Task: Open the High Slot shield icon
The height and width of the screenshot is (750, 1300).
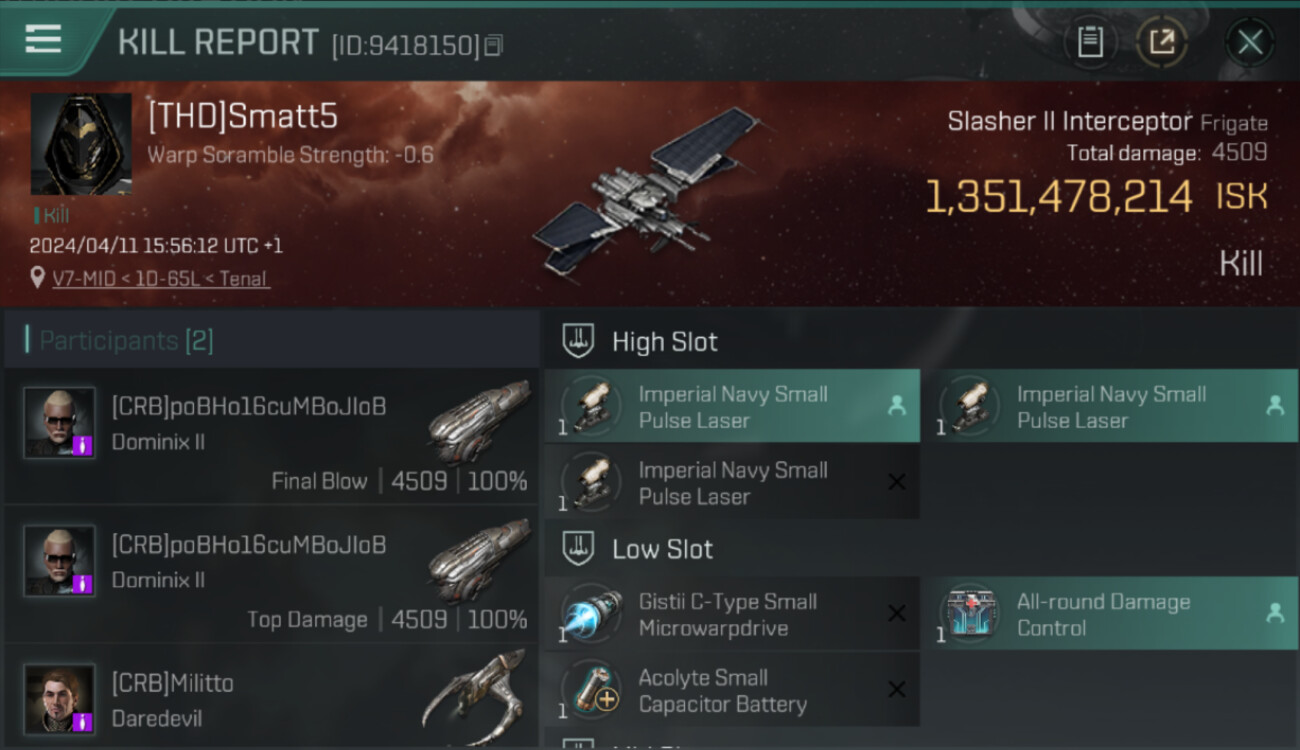Action: click(578, 341)
